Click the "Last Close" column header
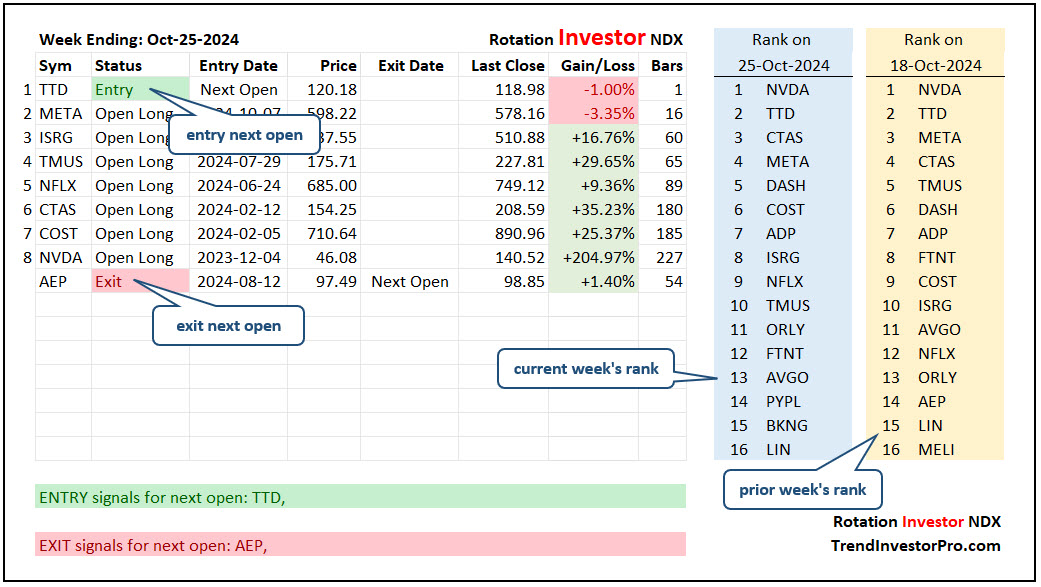 (x=508, y=66)
